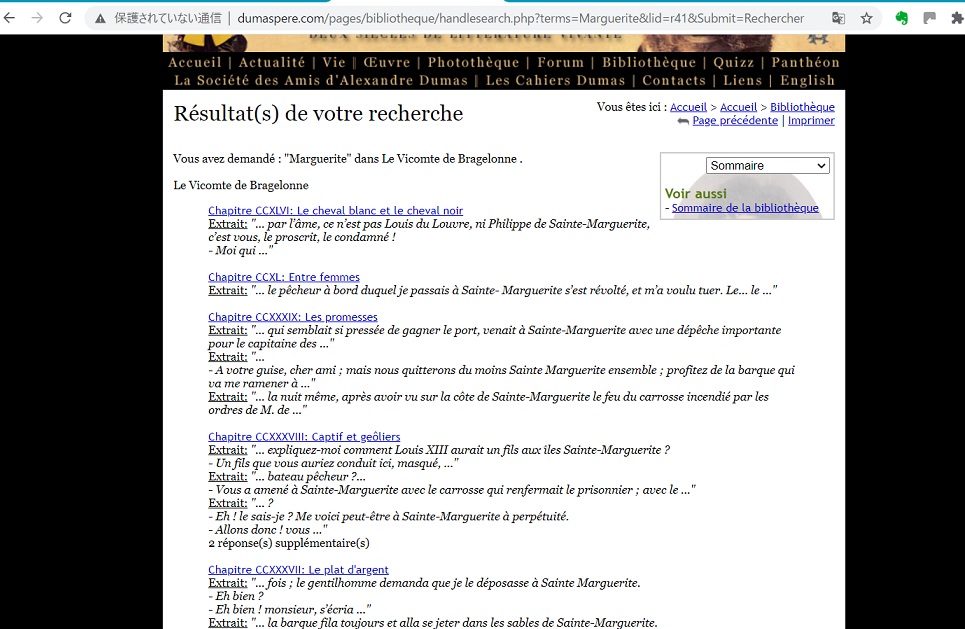Click Page précédente link

point(735,121)
